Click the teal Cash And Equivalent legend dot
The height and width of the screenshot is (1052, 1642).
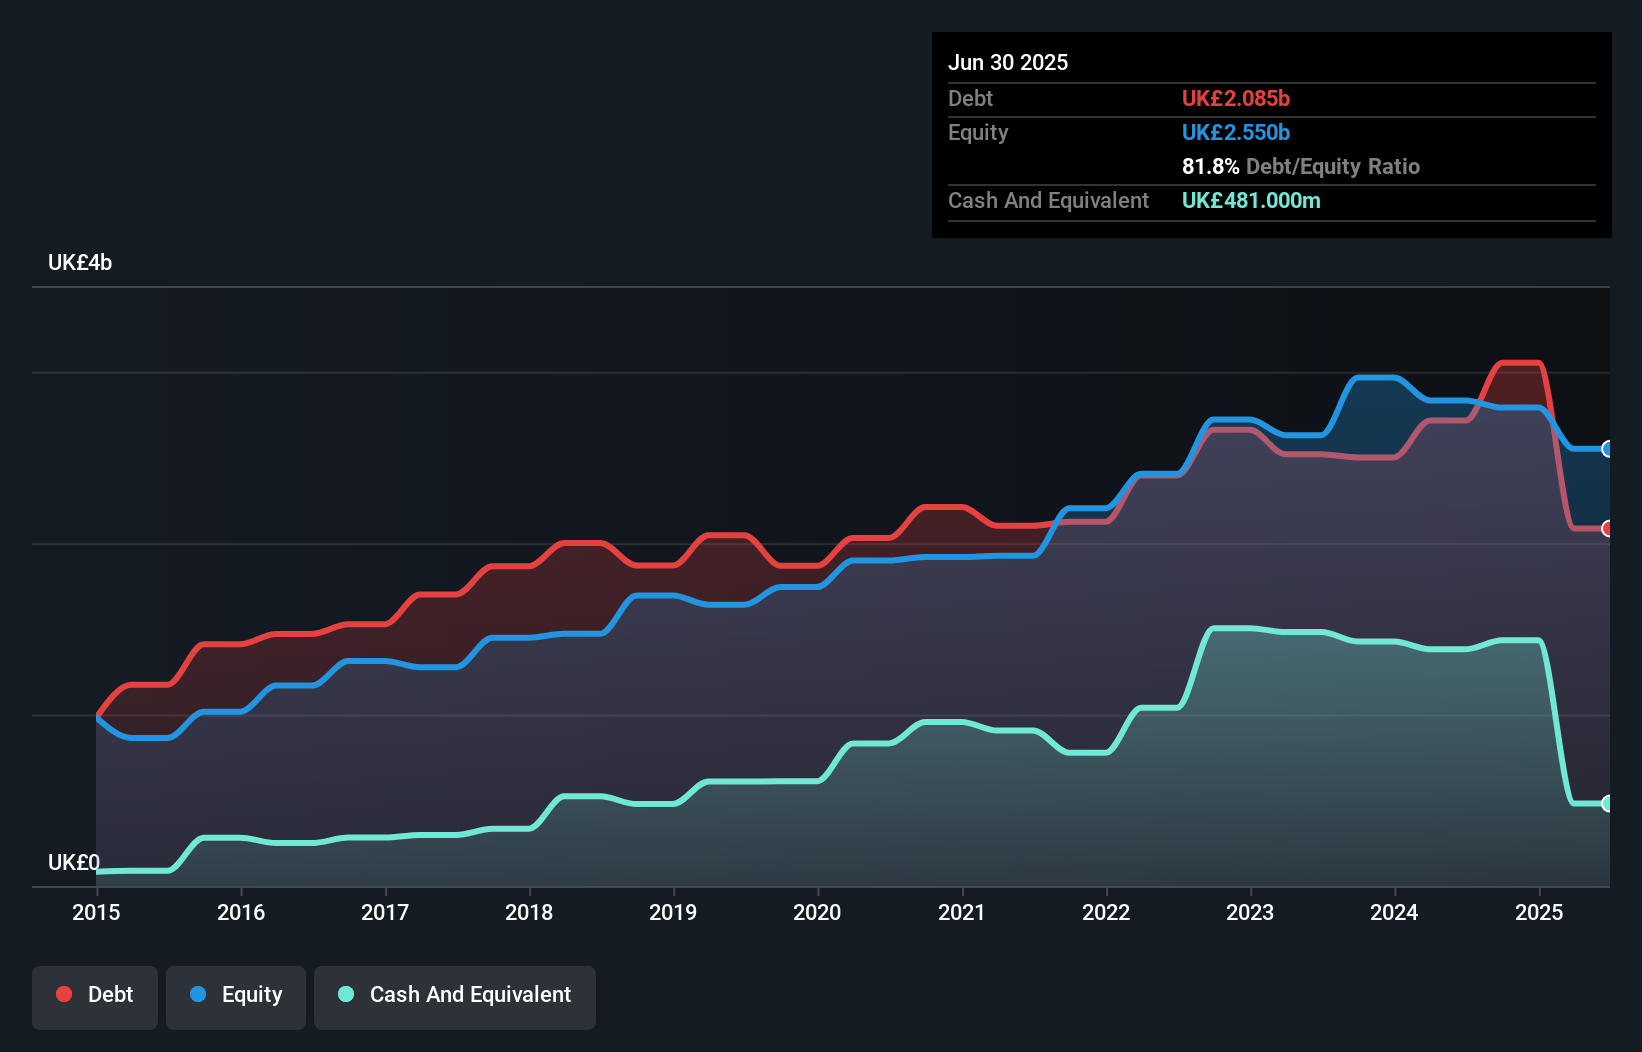click(344, 994)
